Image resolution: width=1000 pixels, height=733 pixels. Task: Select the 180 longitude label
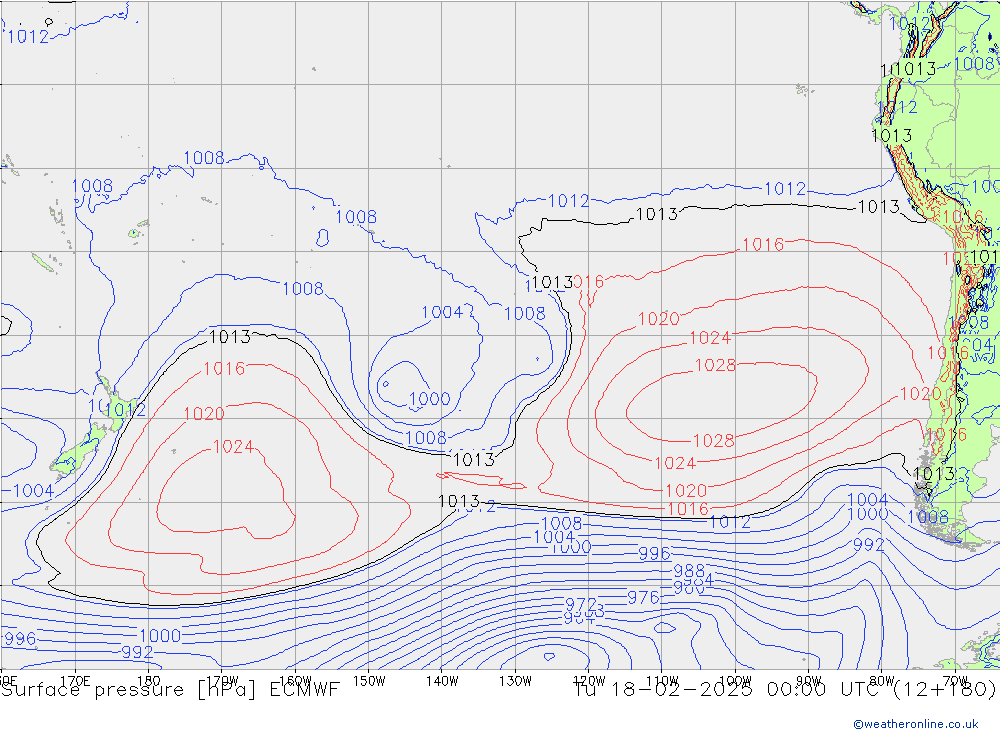149,681
